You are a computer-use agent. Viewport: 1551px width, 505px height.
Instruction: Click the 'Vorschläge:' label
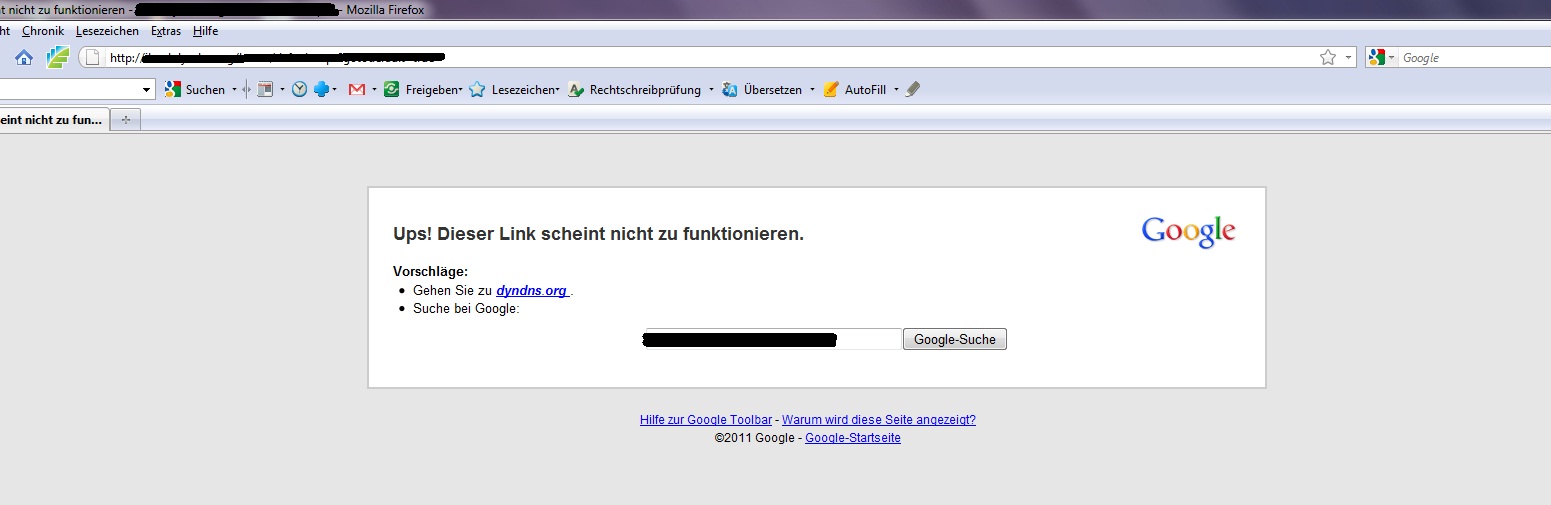coord(430,271)
